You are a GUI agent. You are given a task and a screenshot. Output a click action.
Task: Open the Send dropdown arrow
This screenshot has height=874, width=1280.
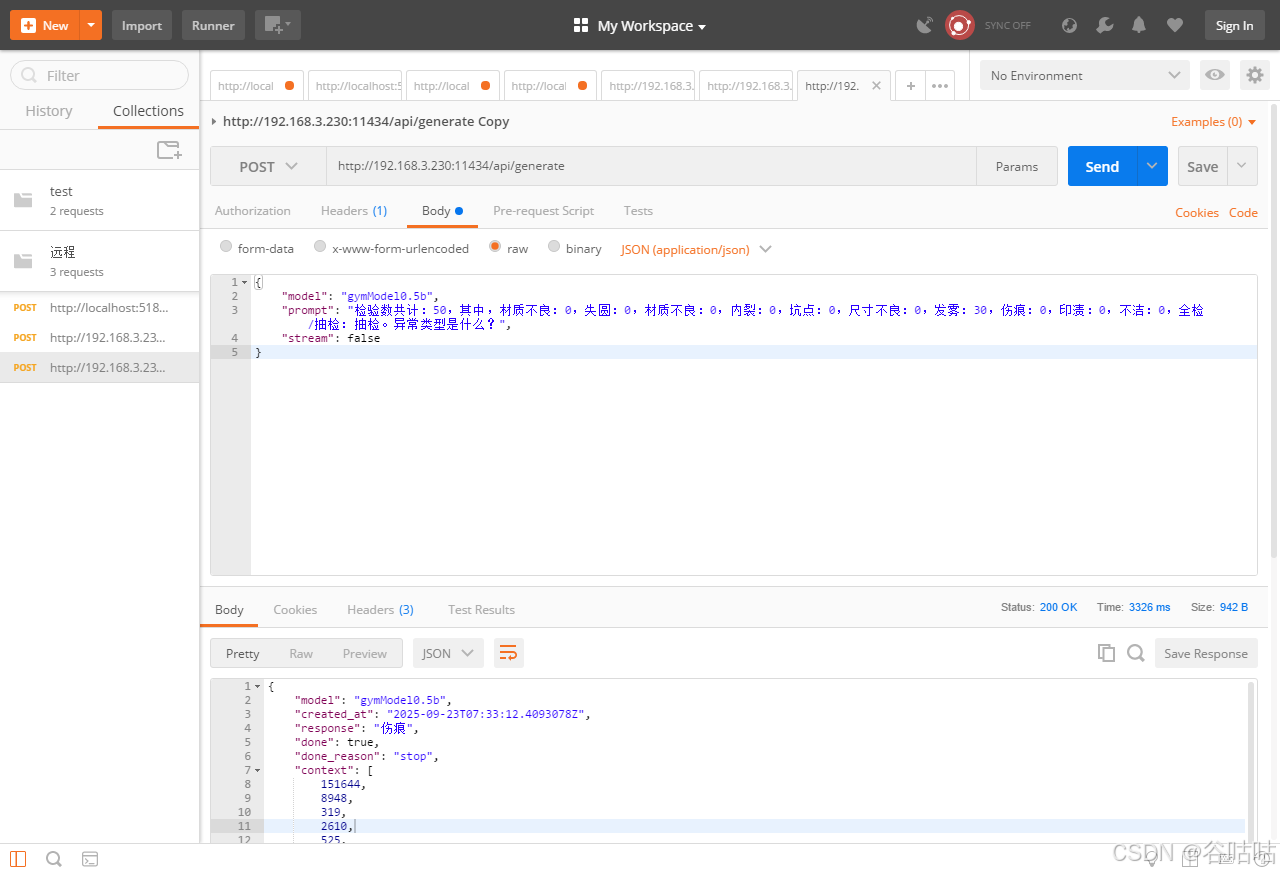1153,167
